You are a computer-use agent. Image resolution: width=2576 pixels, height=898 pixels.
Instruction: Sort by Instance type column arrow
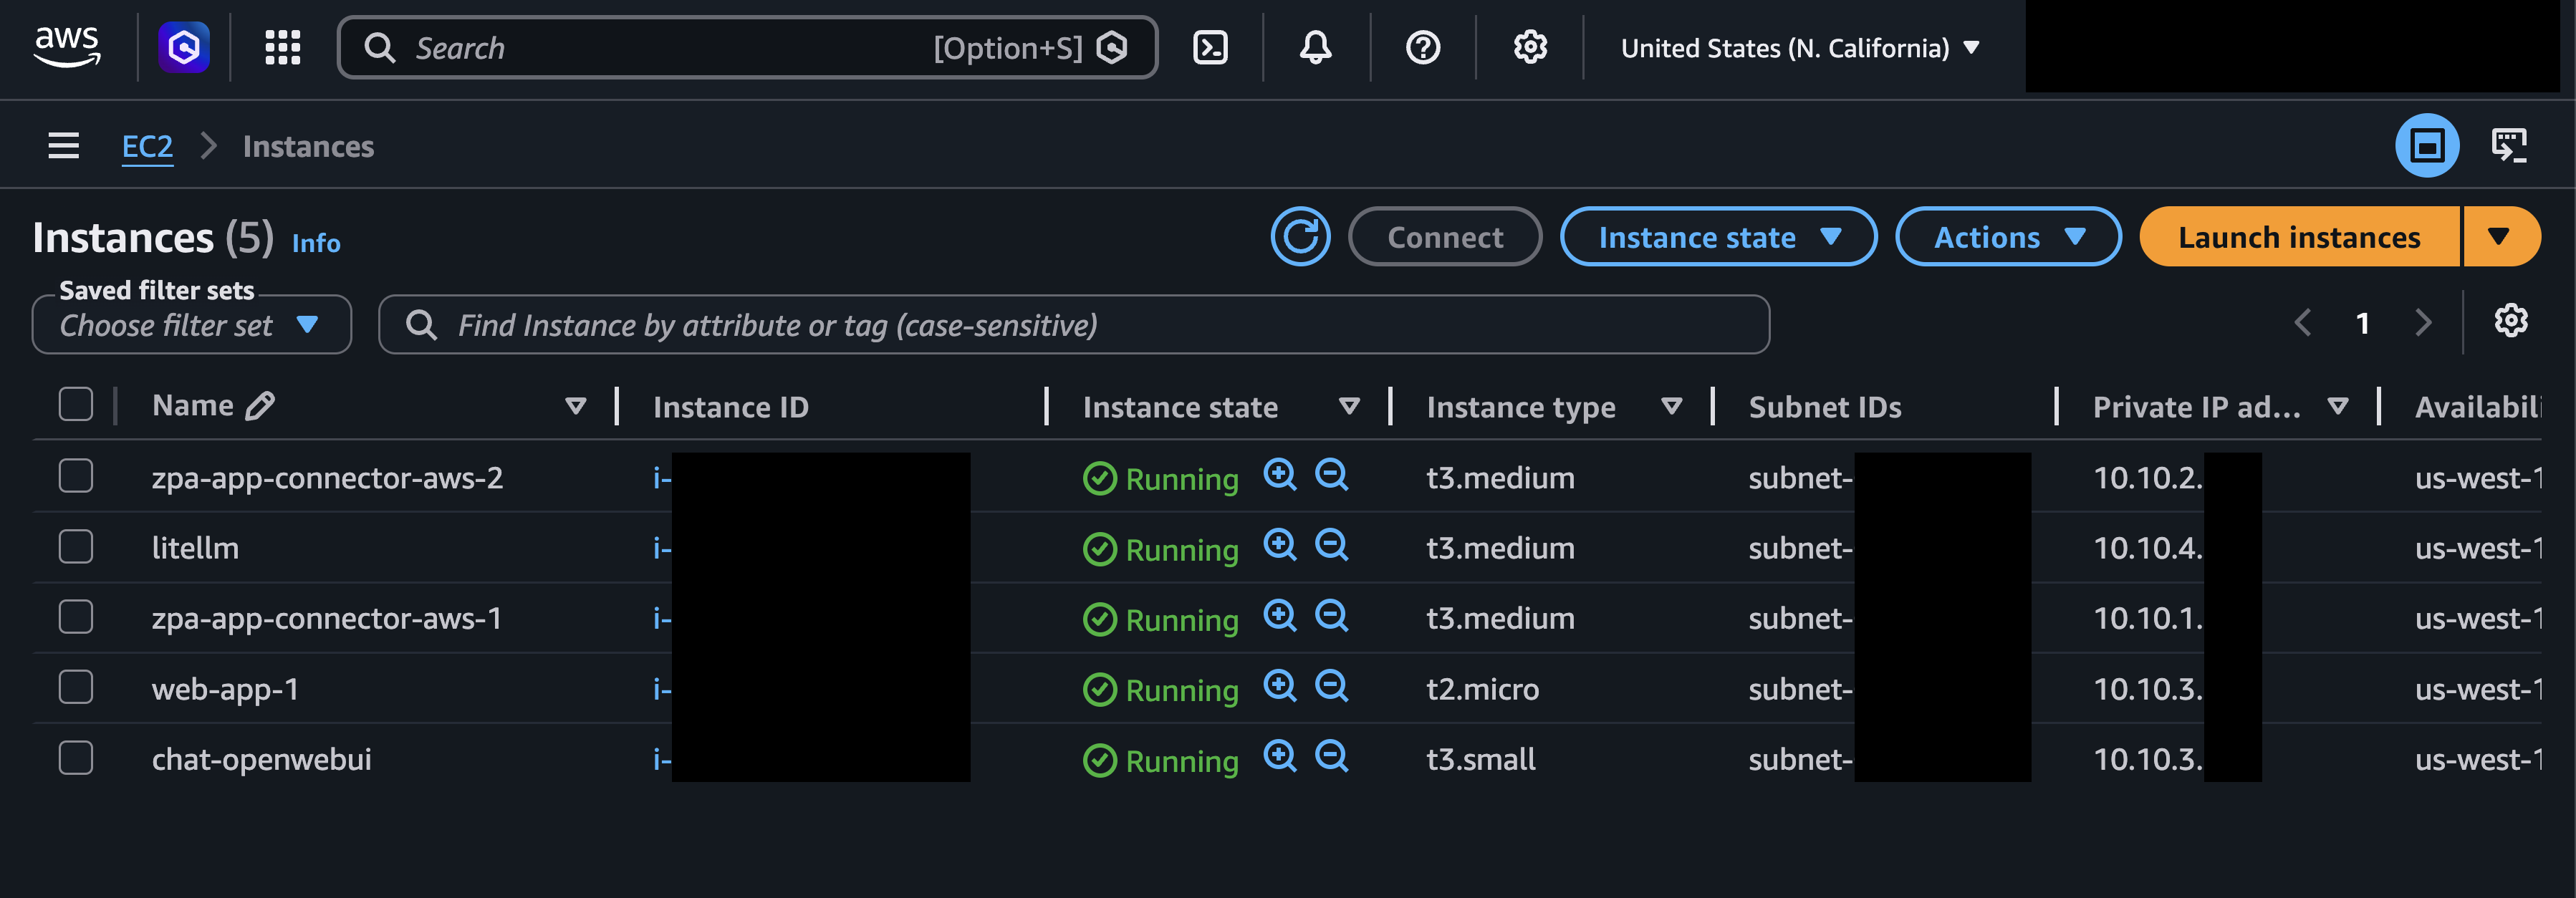pos(1671,406)
